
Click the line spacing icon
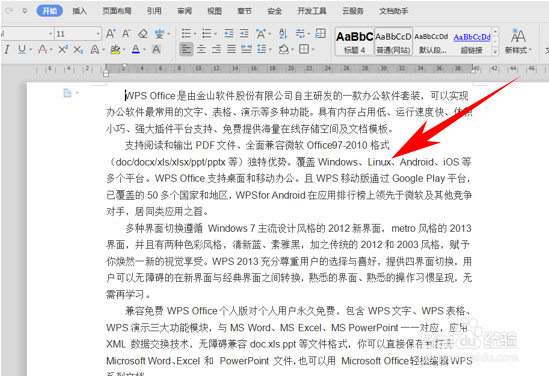click(x=262, y=49)
